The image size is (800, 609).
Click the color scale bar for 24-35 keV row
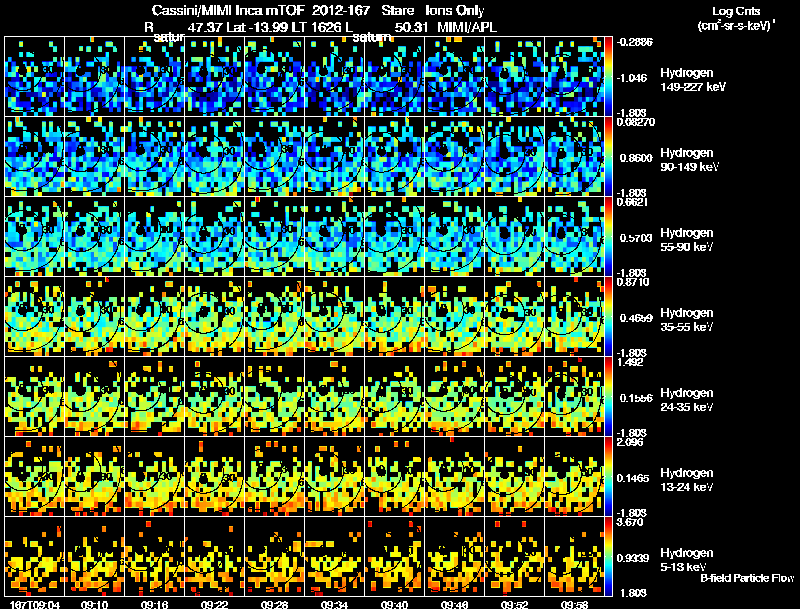(x=608, y=396)
